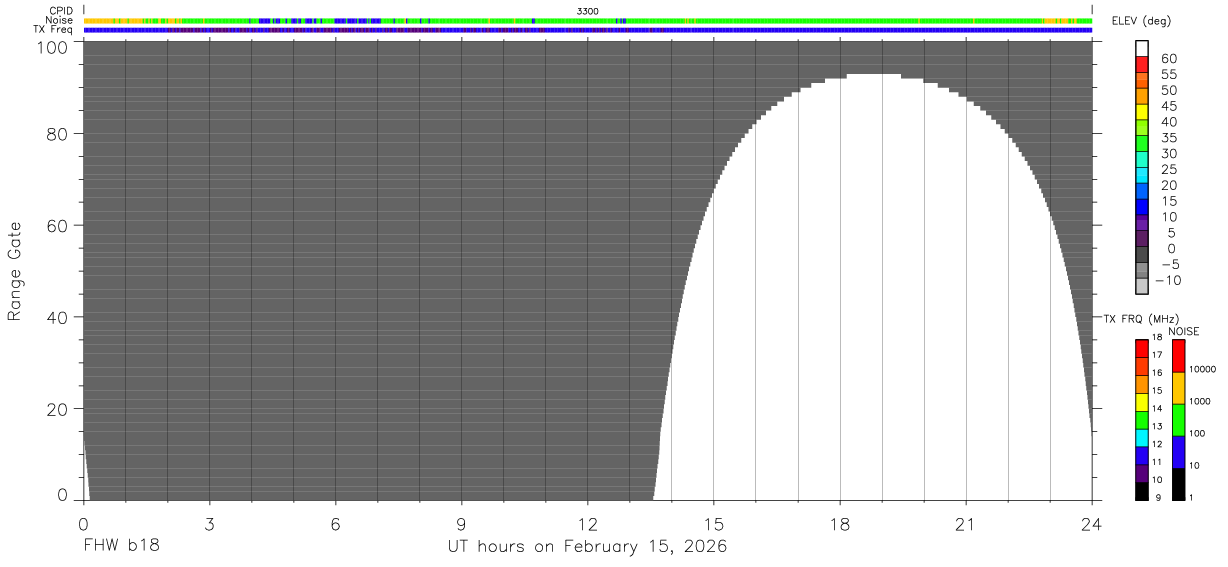
Task: Click x-axis tick label '24'
Action: tap(1091, 524)
